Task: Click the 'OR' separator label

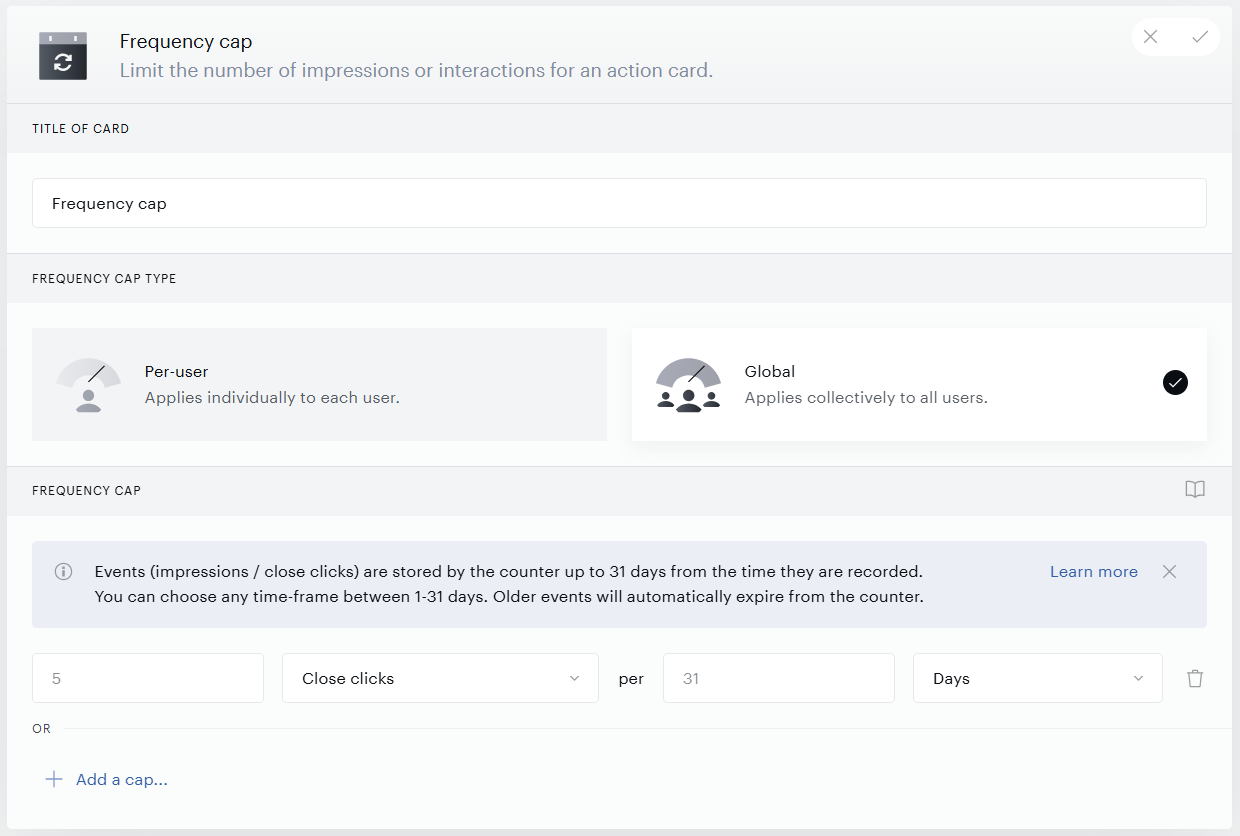Action: (41, 729)
